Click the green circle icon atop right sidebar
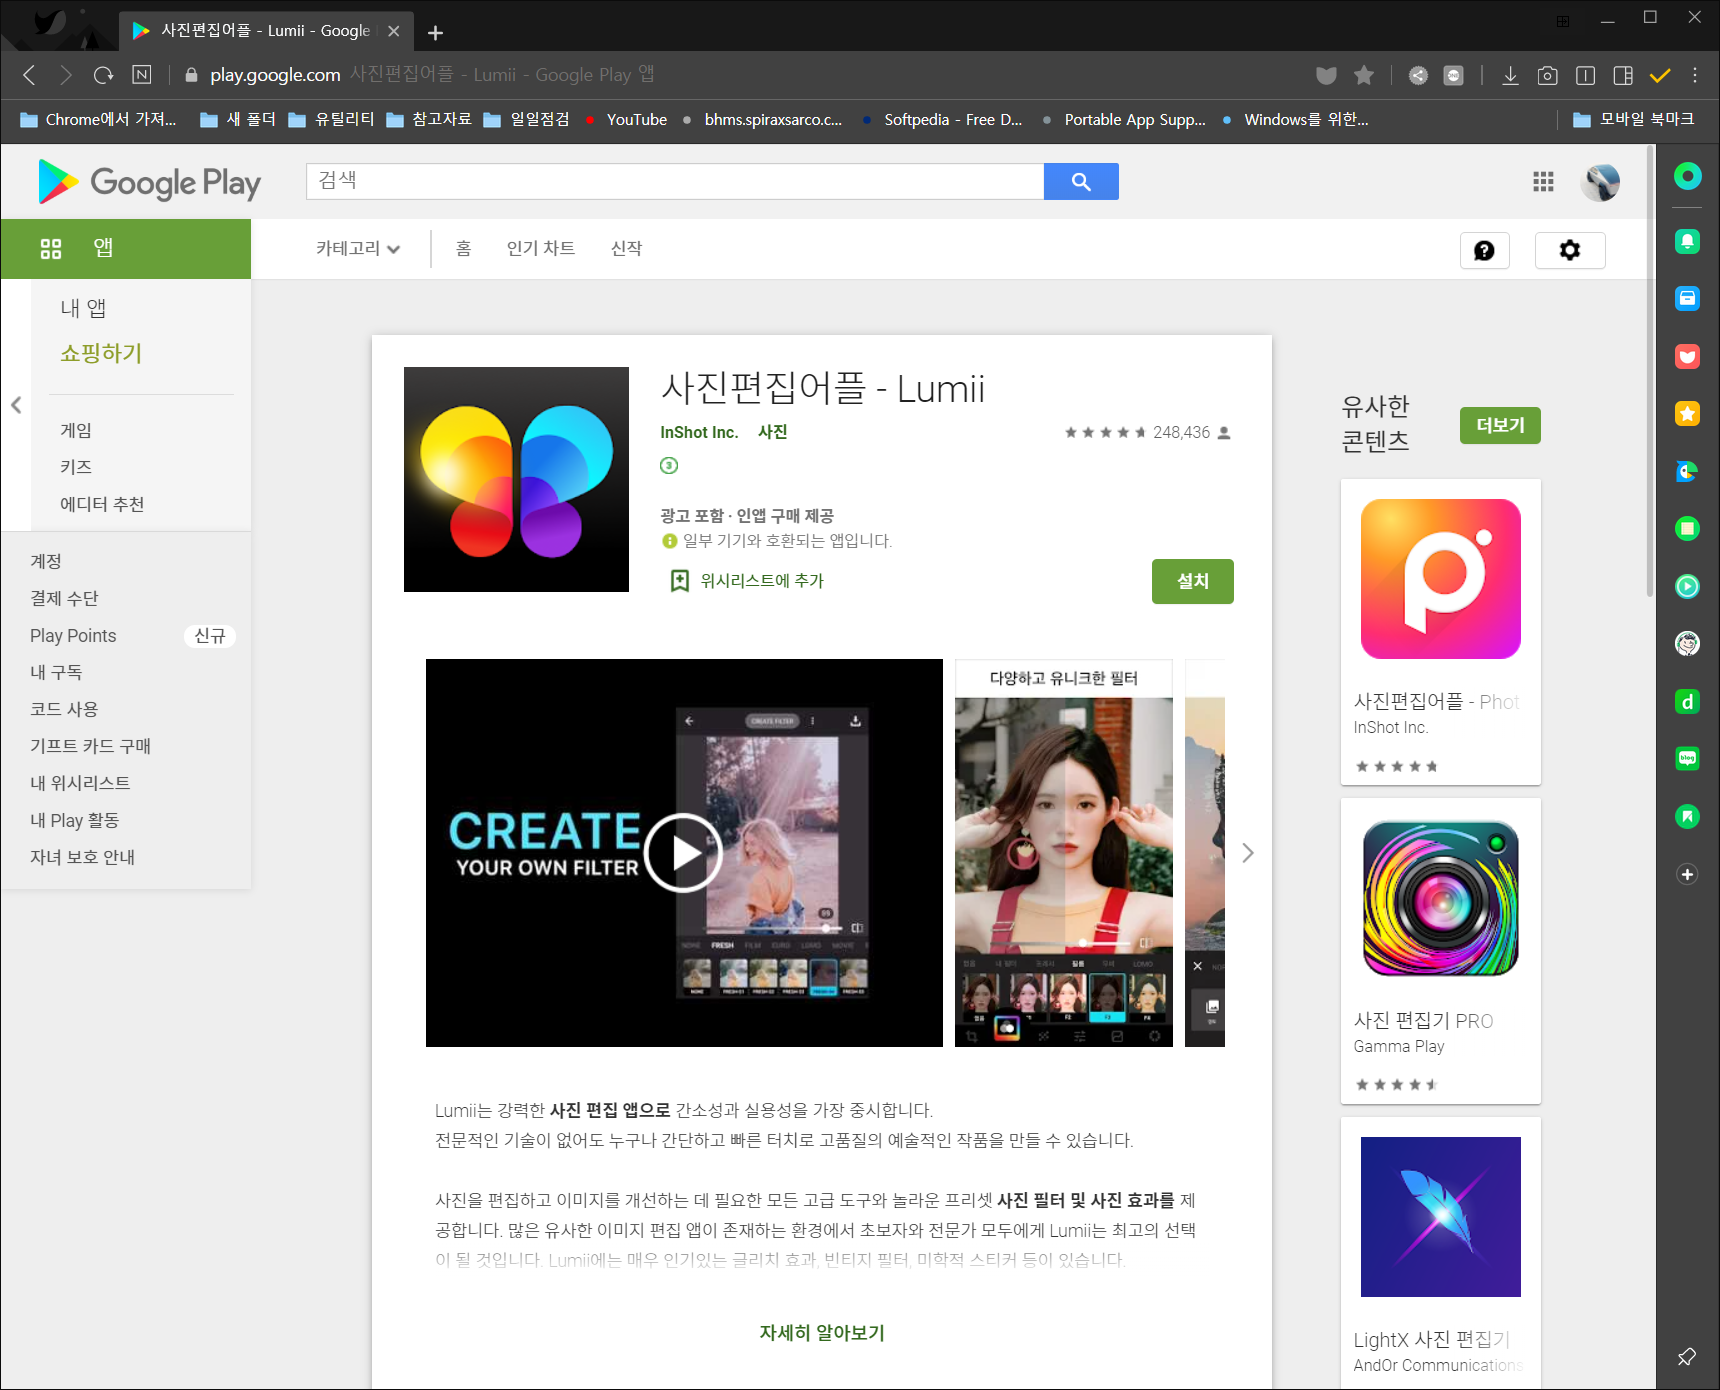Viewport: 1720px width, 1390px height. coord(1687,177)
